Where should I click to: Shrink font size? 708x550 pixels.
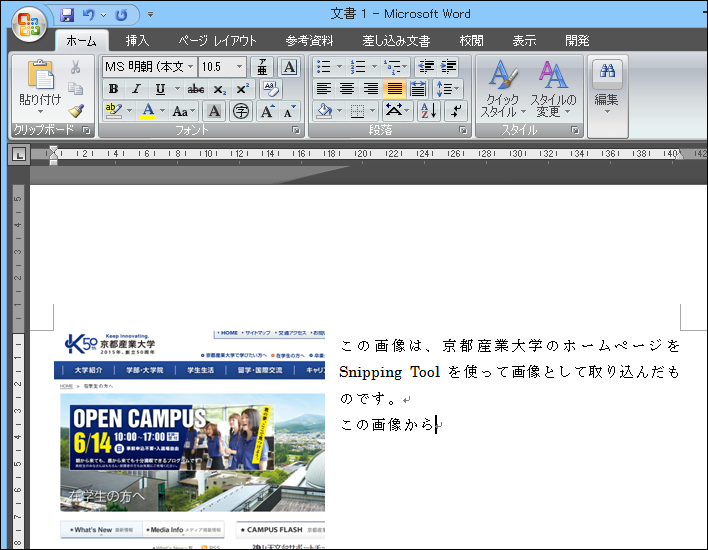pos(289,111)
